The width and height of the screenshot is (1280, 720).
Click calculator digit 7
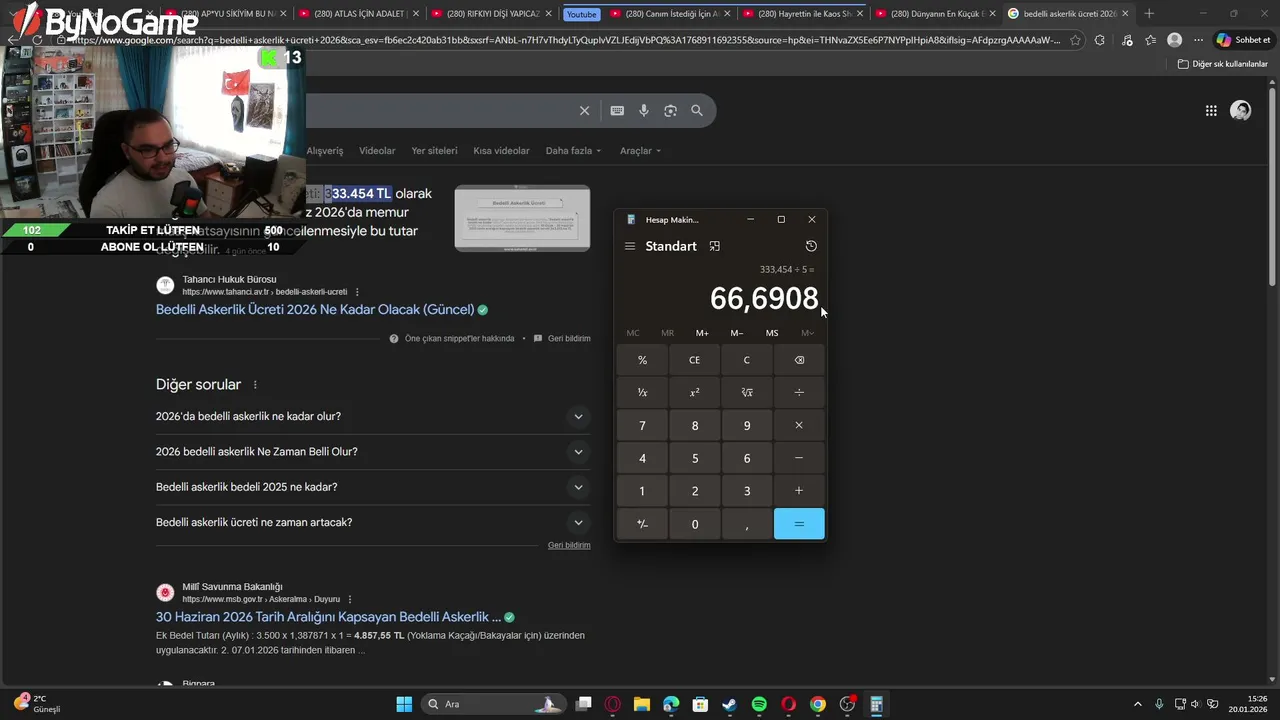tap(642, 425)
